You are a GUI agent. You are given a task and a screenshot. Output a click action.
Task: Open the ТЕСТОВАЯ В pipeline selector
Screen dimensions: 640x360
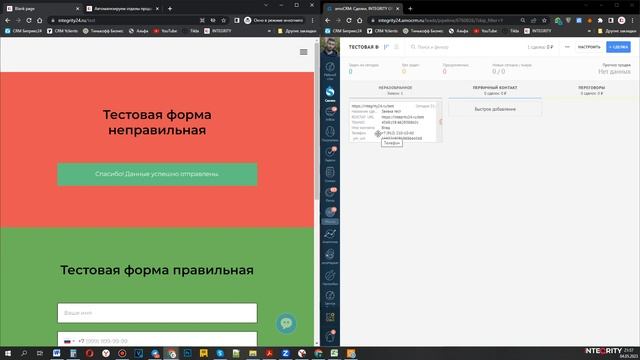tap(363, 47)
